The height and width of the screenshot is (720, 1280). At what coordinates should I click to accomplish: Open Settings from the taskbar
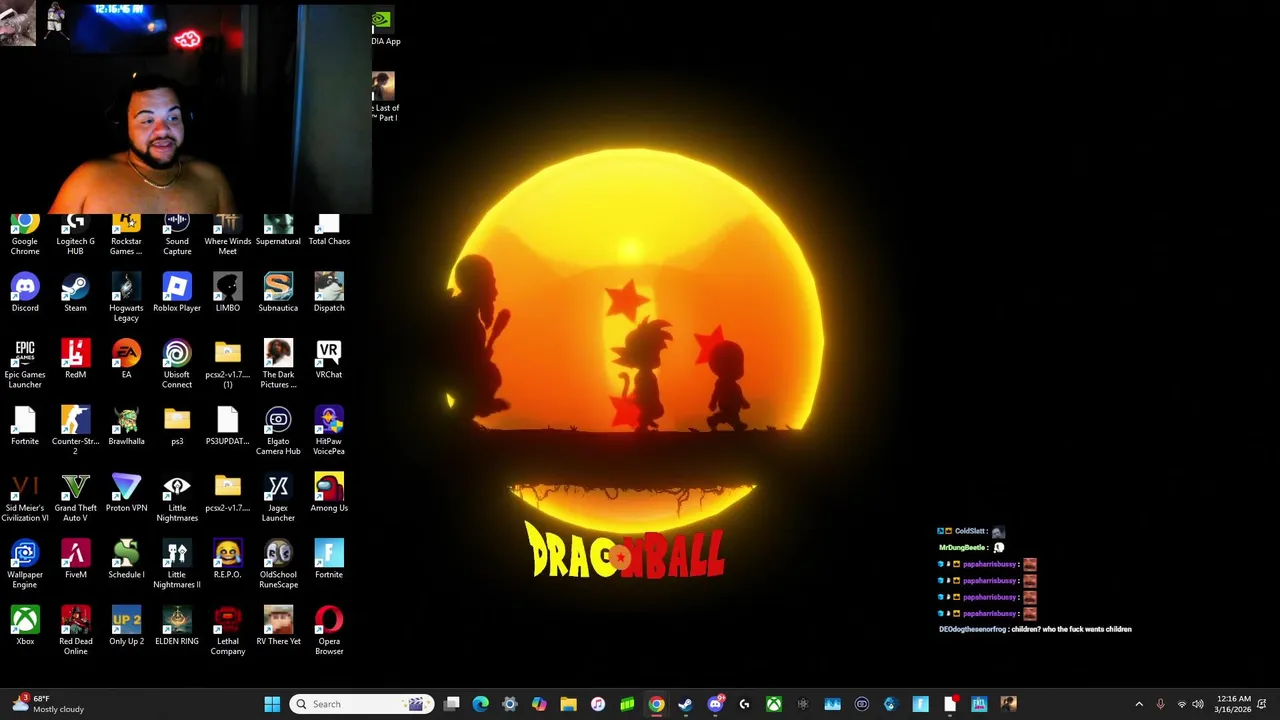tap(510, 704)
